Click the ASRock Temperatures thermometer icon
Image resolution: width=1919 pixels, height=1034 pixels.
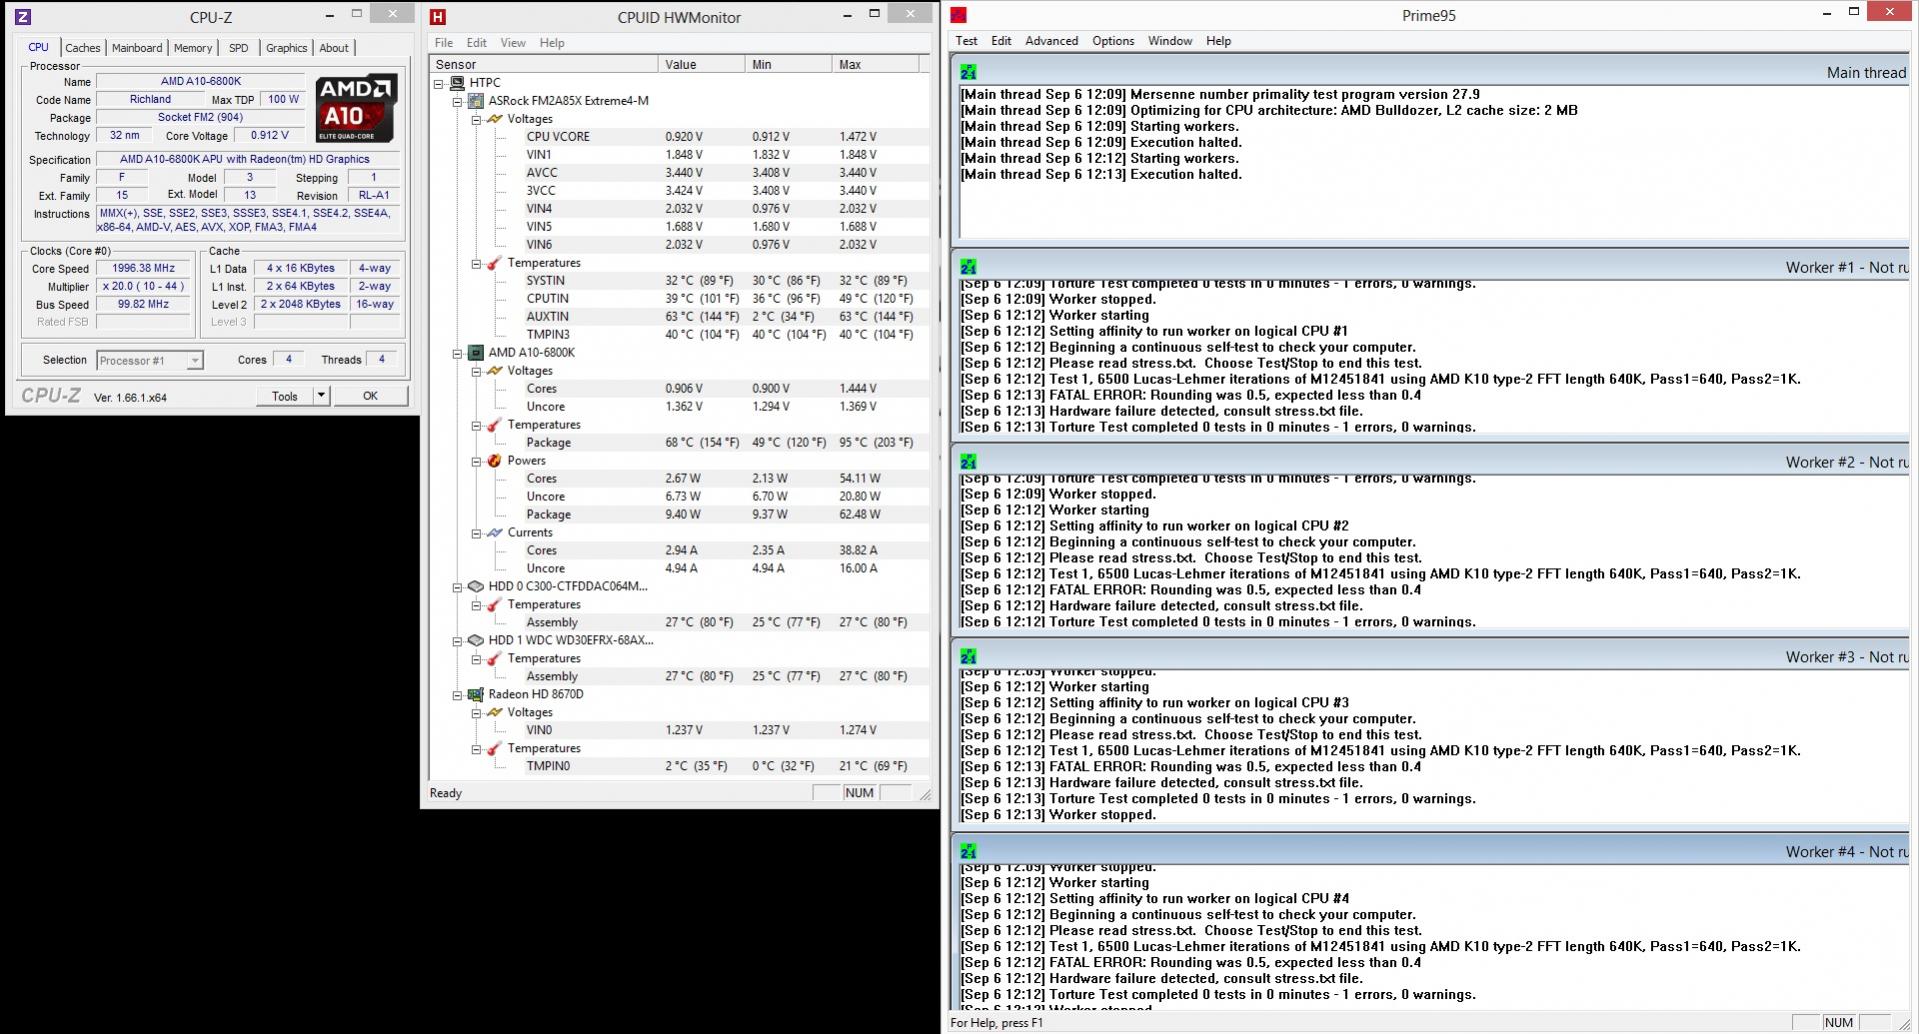[494, 263]
